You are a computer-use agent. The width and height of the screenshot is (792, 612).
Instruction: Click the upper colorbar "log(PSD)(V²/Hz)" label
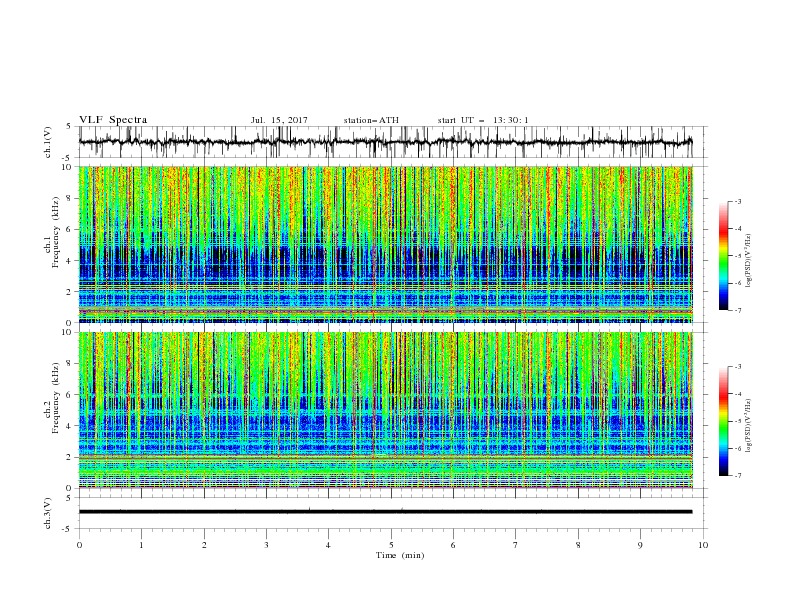(x=748, y=261)
